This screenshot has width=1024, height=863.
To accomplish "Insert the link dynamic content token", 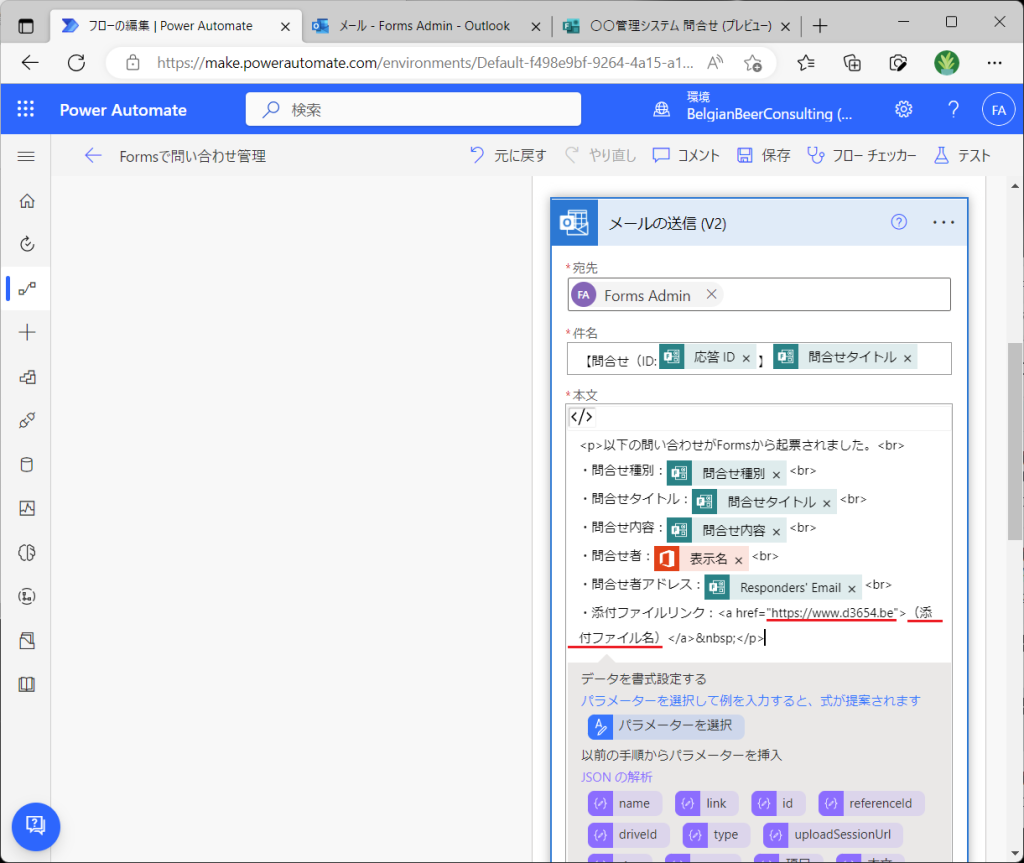I will 707,804.
